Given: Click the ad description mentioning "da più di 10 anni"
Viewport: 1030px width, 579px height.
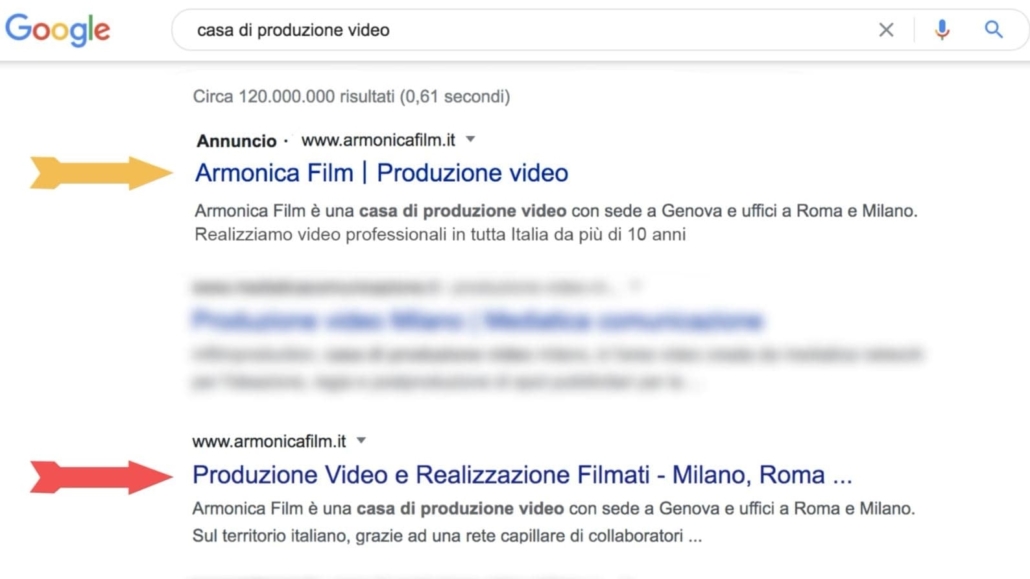Looking at the screenshot, I should click(x=556, y=223).
